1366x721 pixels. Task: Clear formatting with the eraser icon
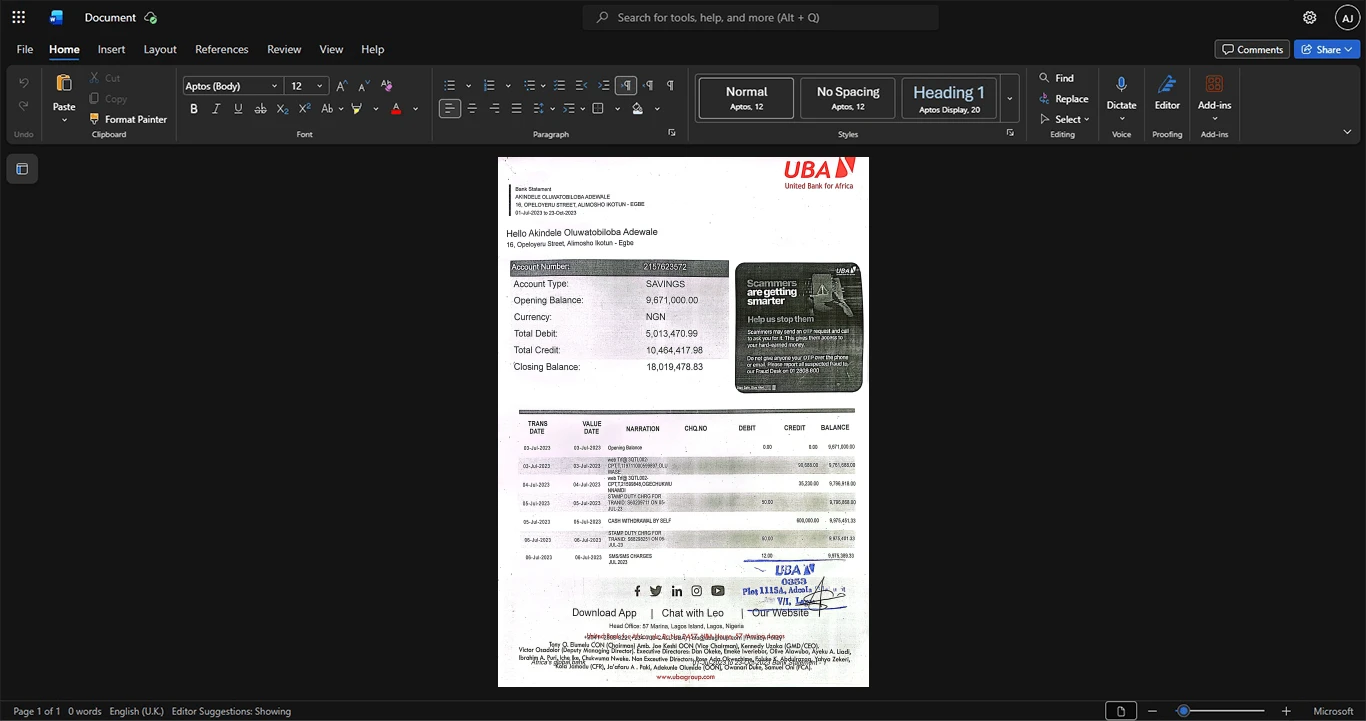[x=387, y=86]
